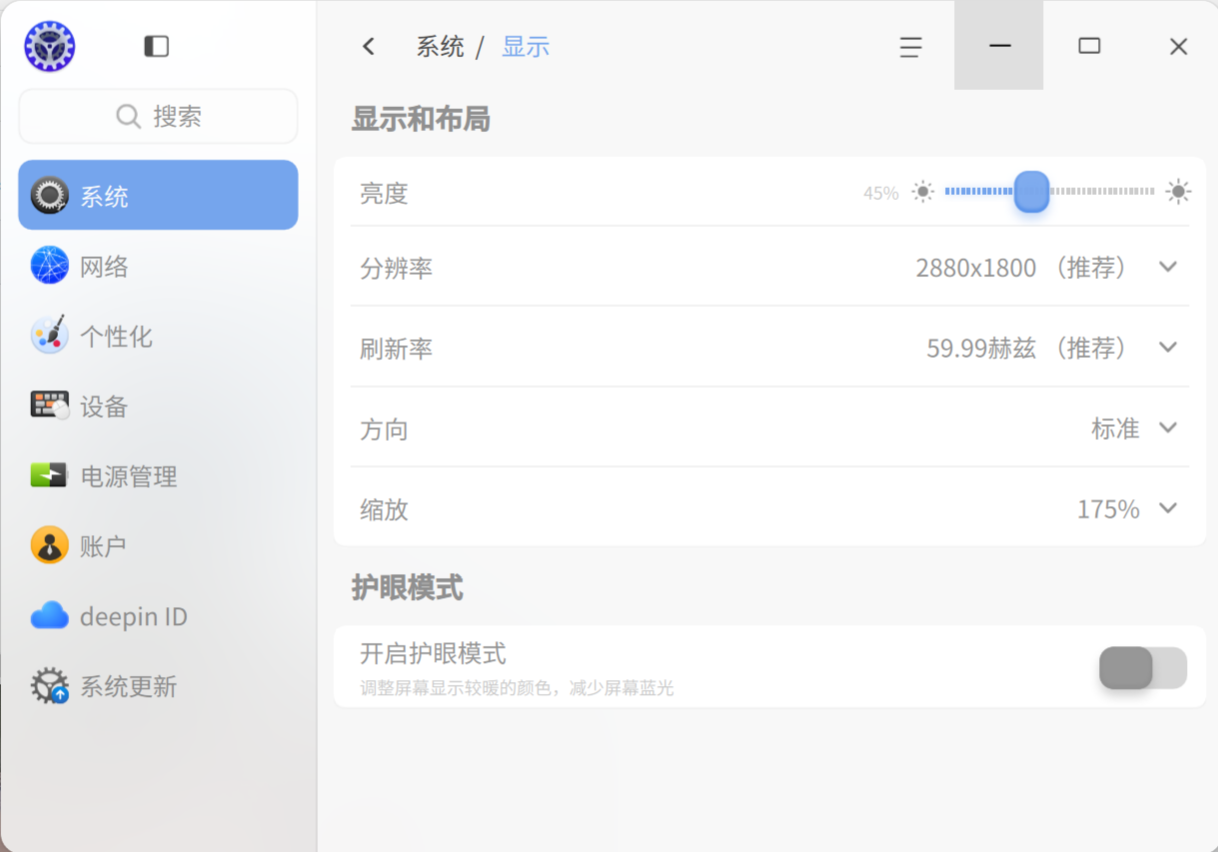Click the 搜索 search field
This screenshot has height=852, width=1218.
158,116
